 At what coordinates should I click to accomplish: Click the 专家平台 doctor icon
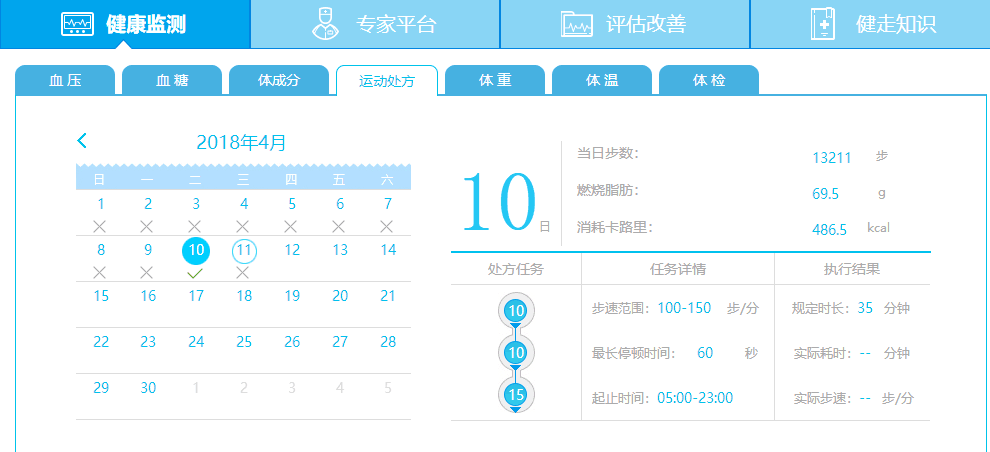326,24
